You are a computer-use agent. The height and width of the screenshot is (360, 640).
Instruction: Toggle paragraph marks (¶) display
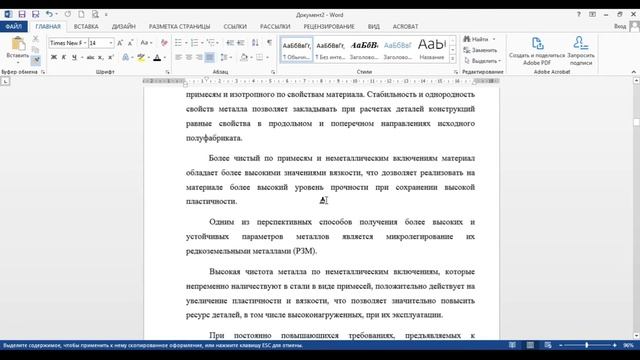click(269, 43)
